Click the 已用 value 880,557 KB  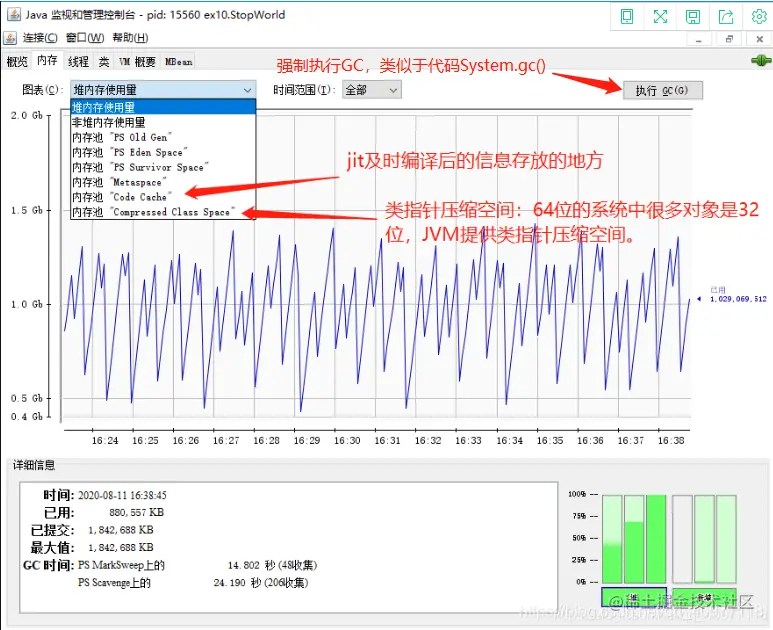[136, 512]
